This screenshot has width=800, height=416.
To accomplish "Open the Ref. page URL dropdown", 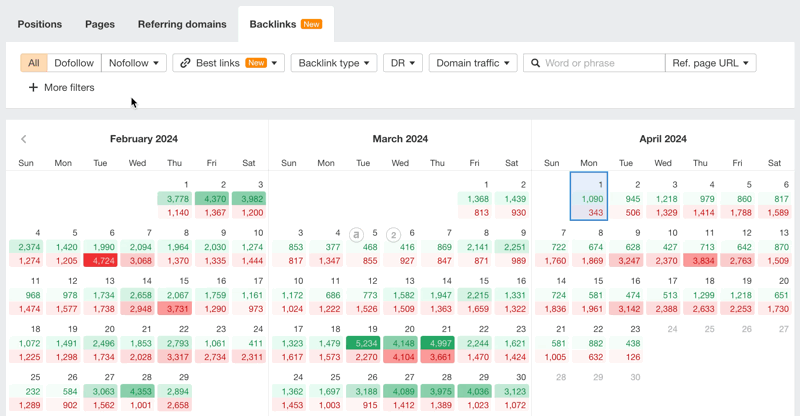I will (x=710, y=63).
